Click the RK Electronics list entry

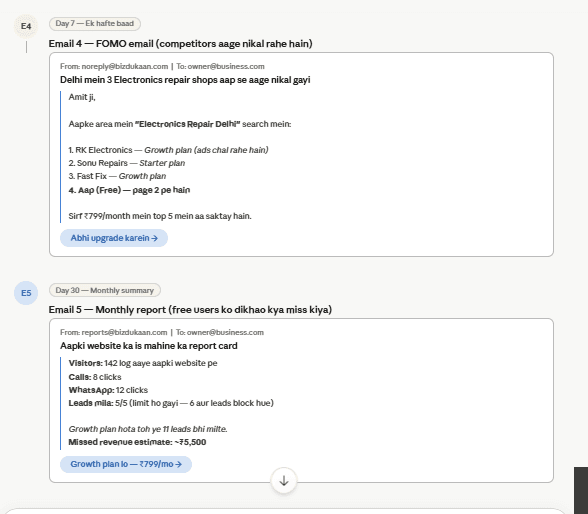168,150
